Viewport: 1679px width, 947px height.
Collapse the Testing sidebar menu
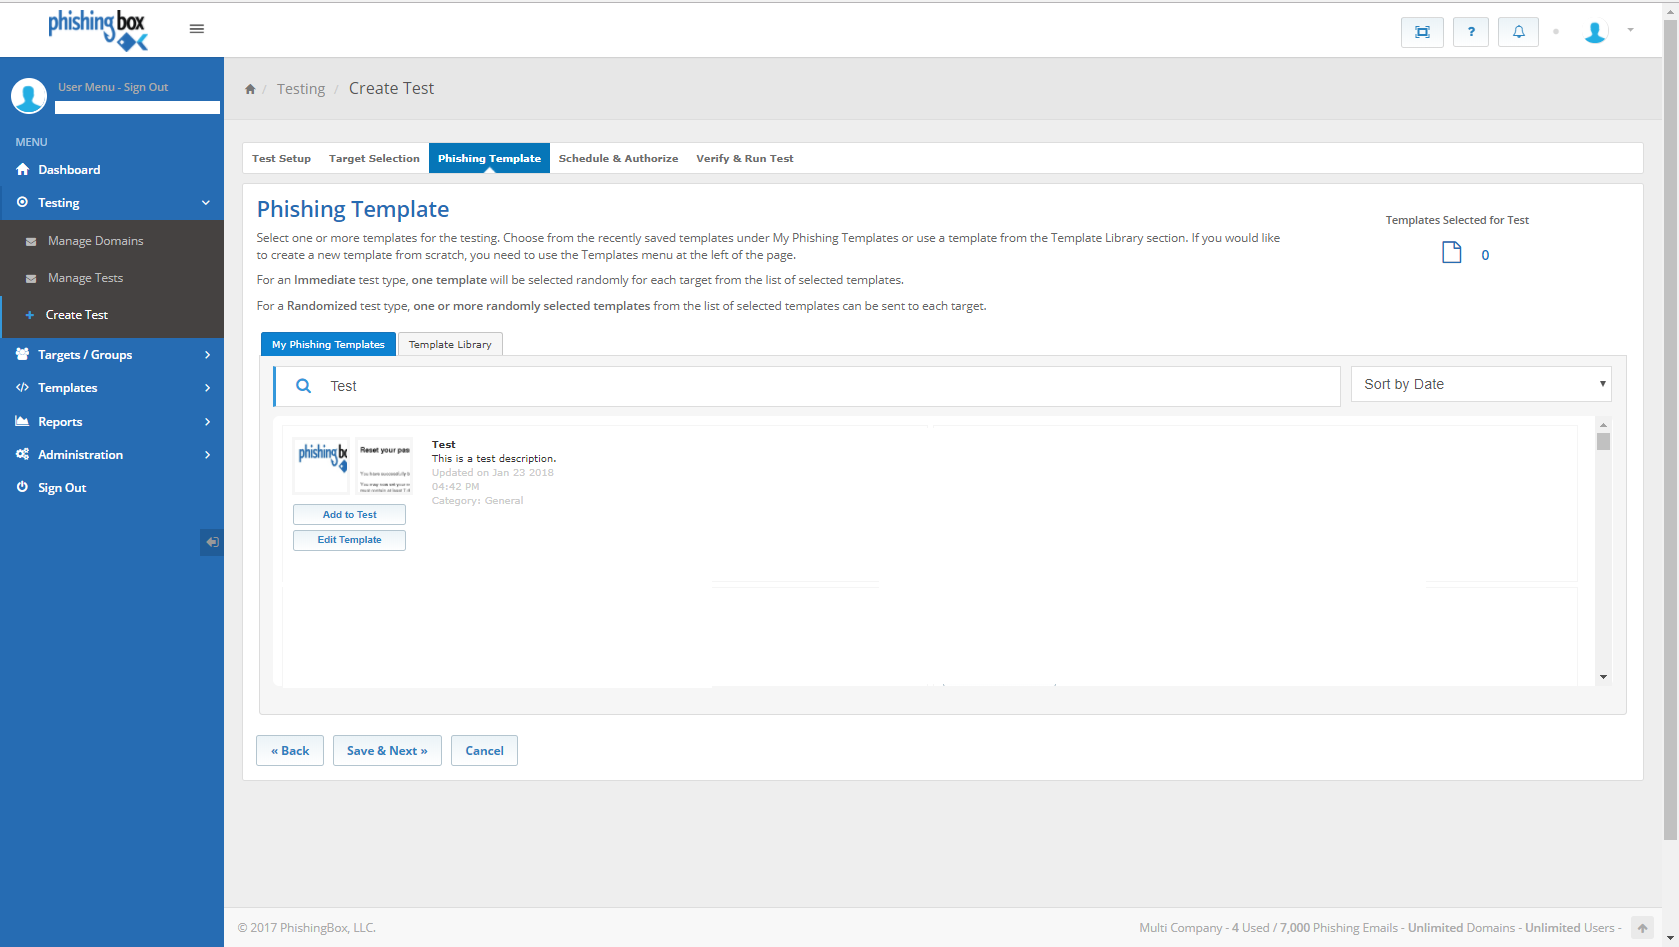(x=112, y=203)
